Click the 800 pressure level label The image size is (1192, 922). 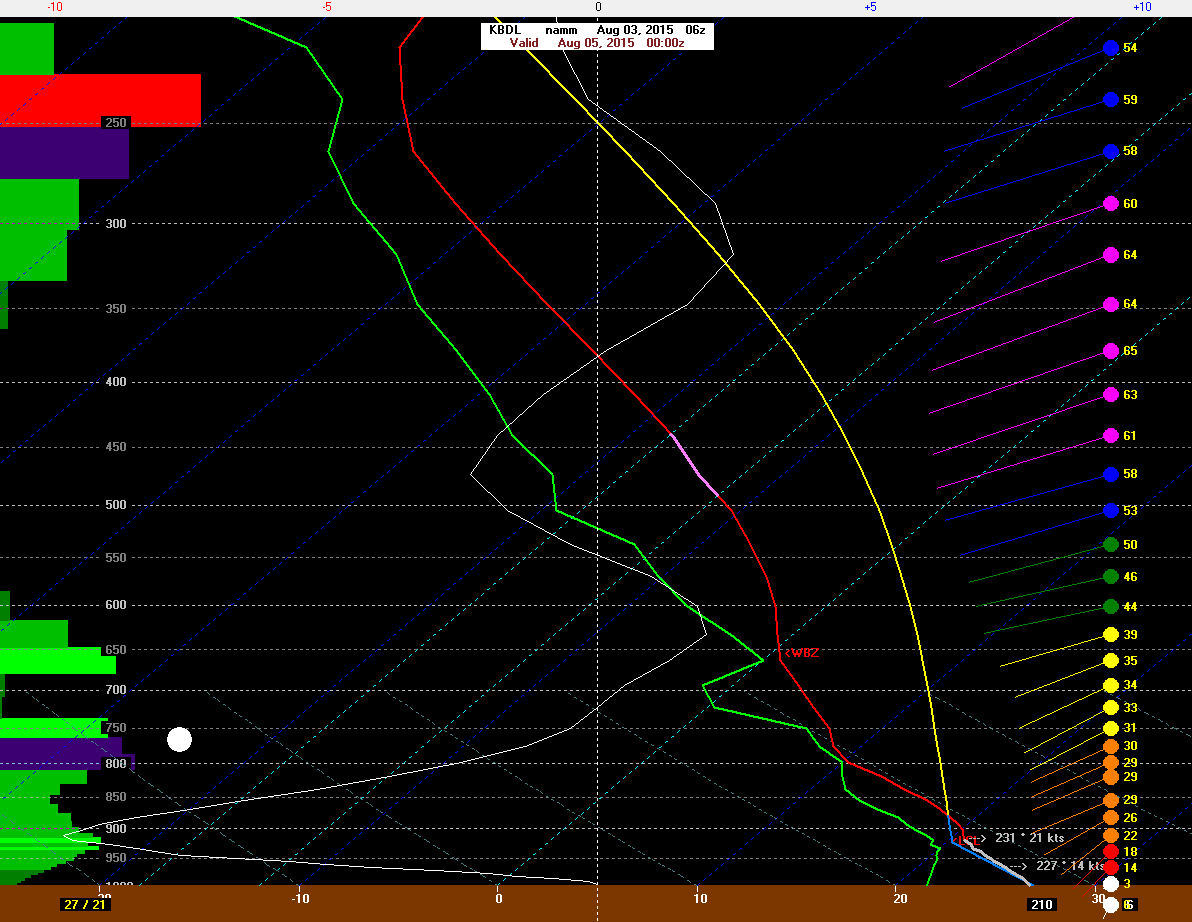tap(116, 764)
